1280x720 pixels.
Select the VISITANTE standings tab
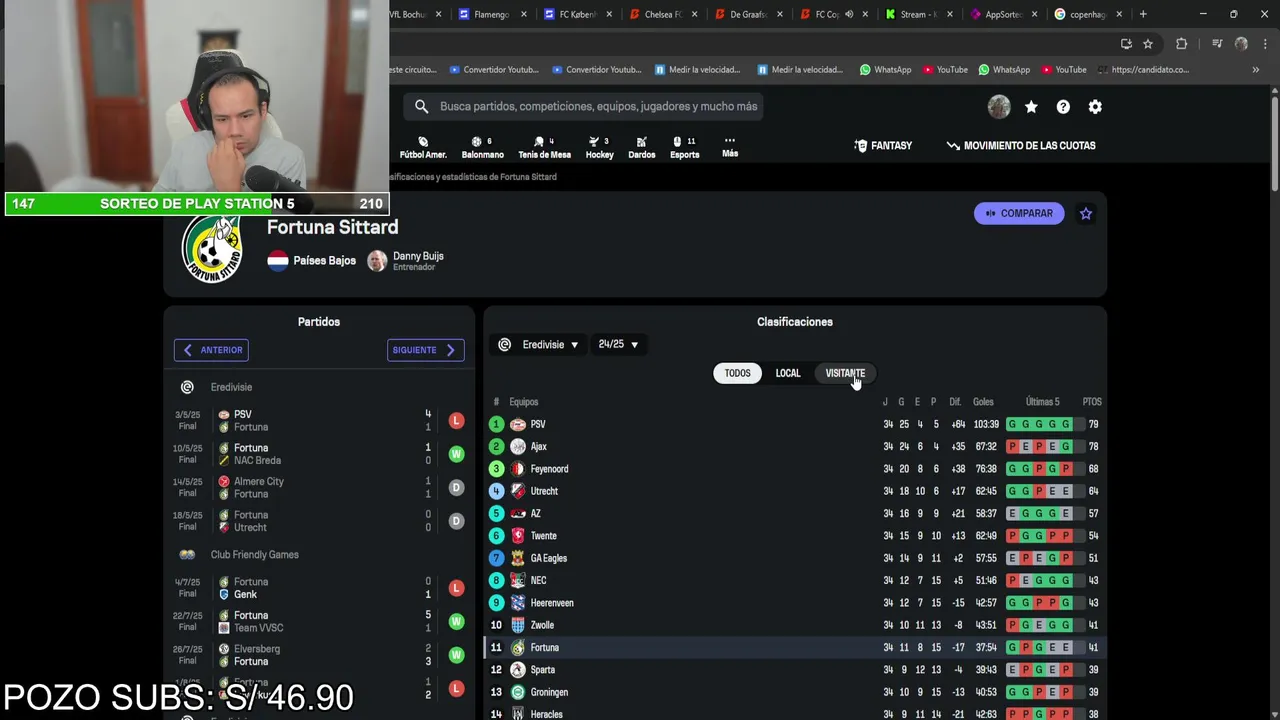(x=845, y=373)
